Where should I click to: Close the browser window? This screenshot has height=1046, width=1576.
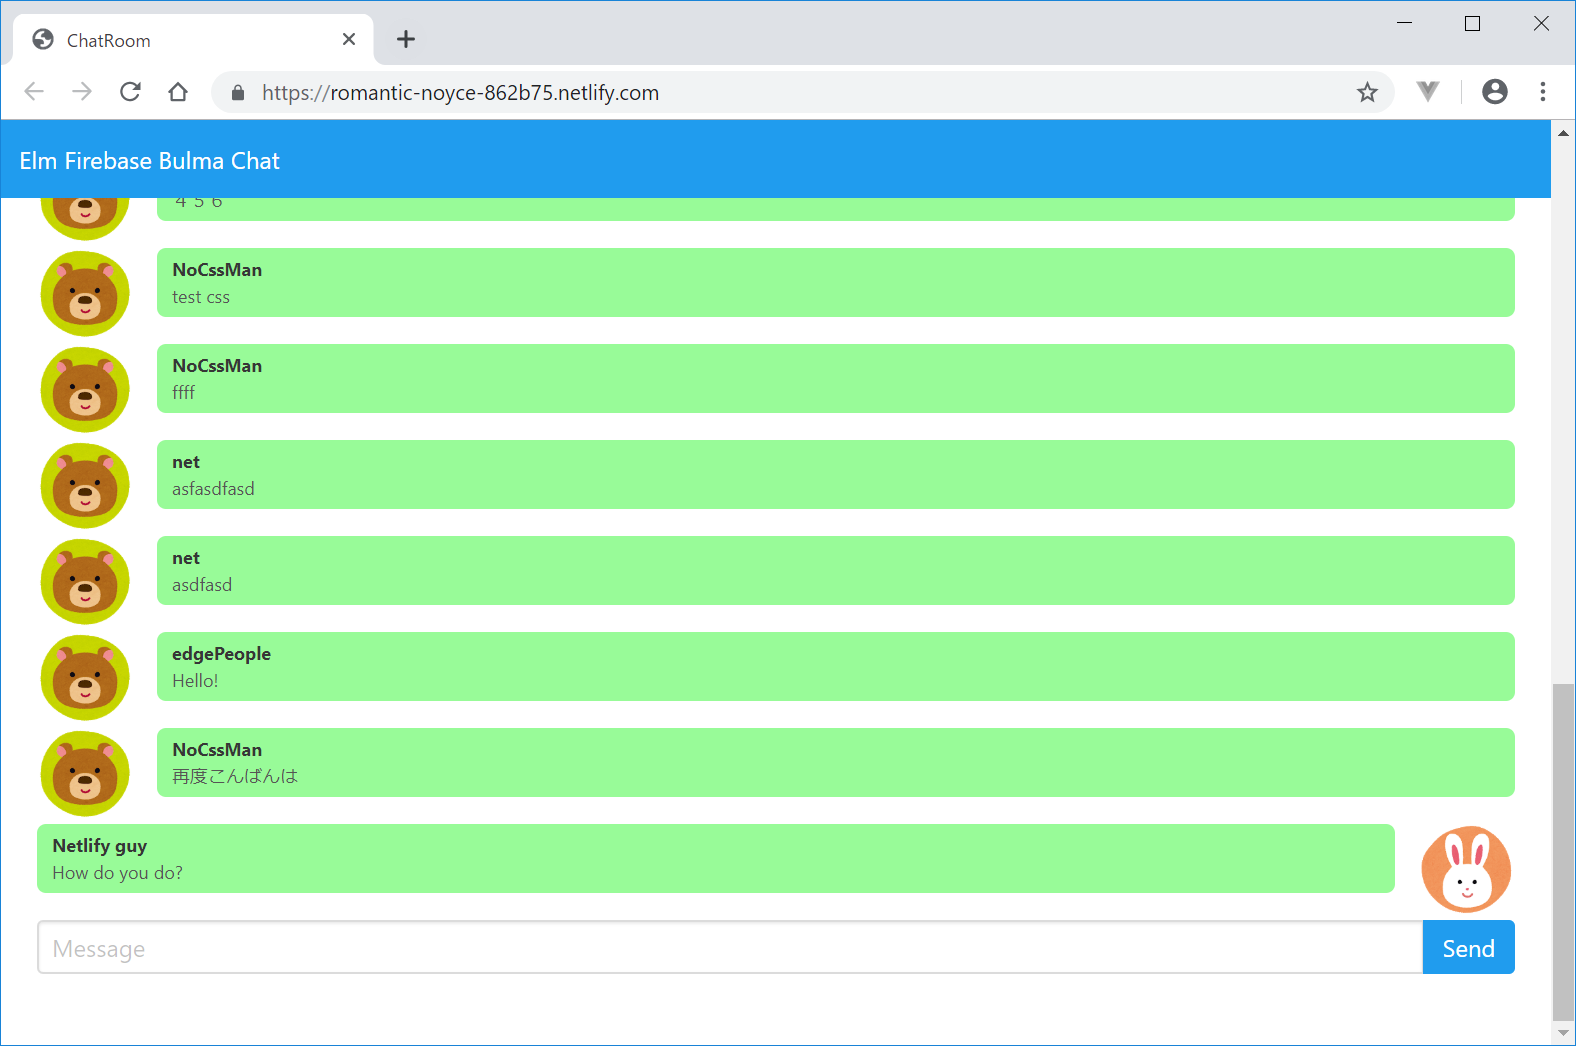pos(1541,23)
